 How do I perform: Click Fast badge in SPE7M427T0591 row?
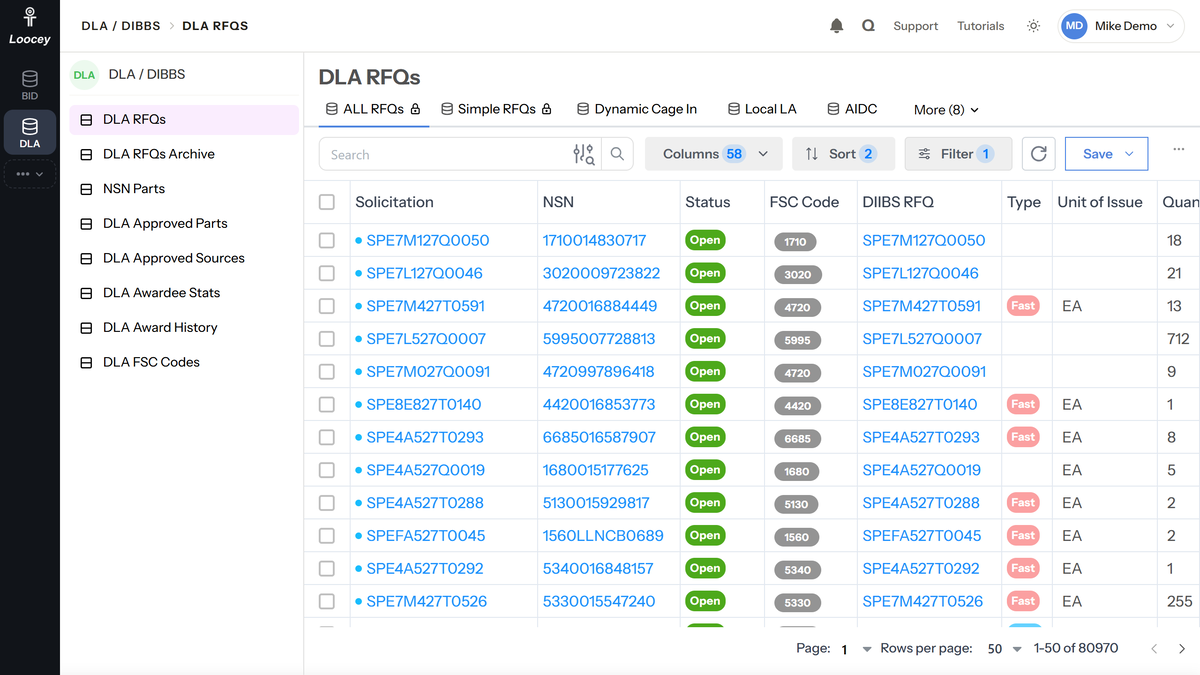1022,306
